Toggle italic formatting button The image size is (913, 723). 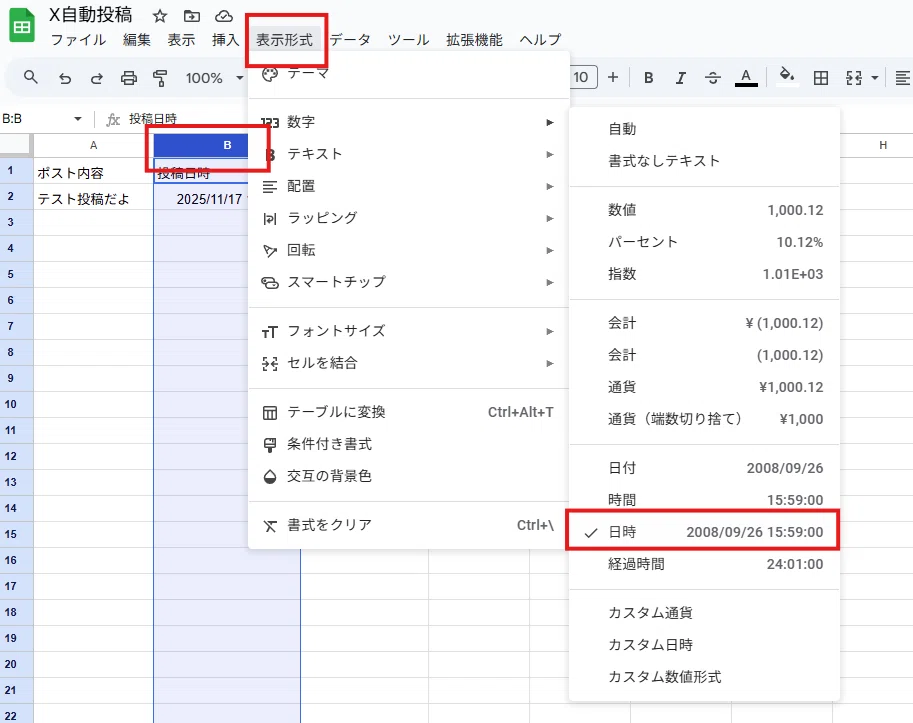coord(680,77)
